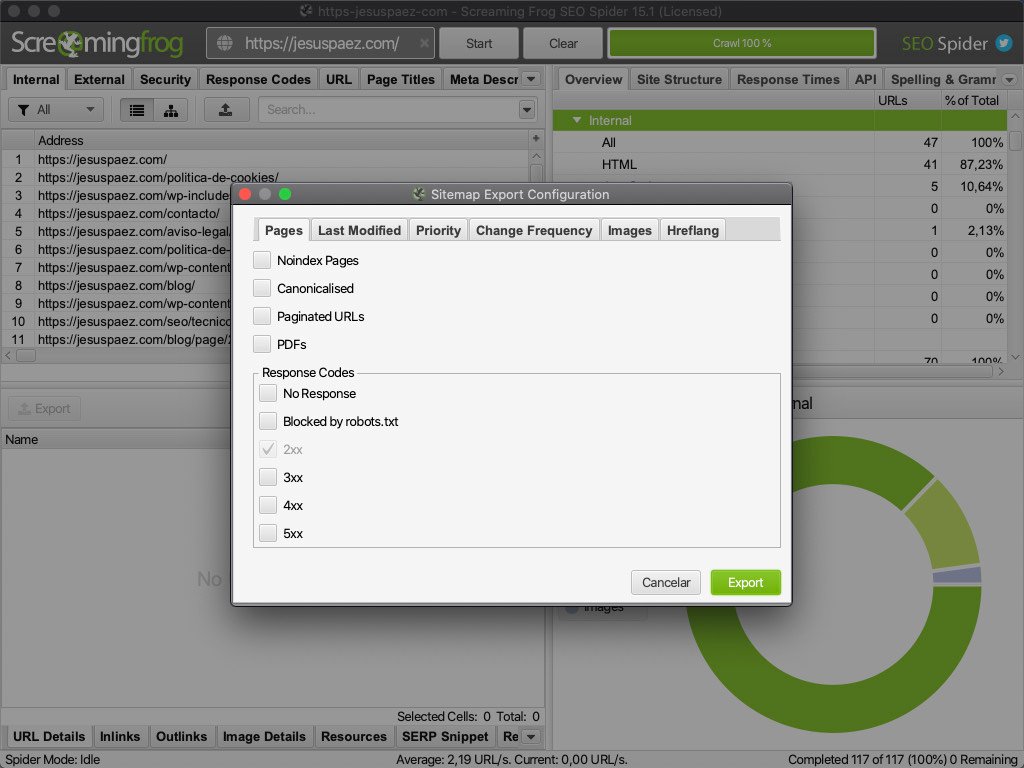
Task: Open the search options dropdown arrow
Action: pos(527,110)
